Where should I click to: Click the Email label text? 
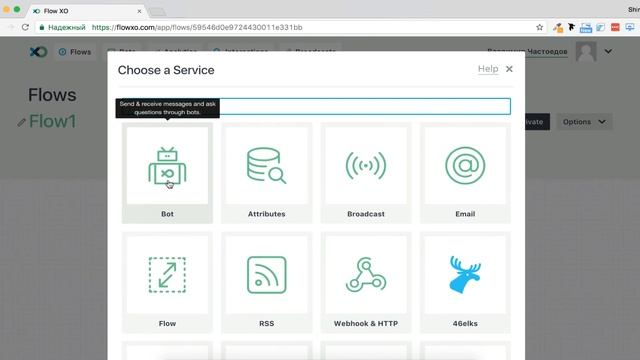[x=465, y=214]
